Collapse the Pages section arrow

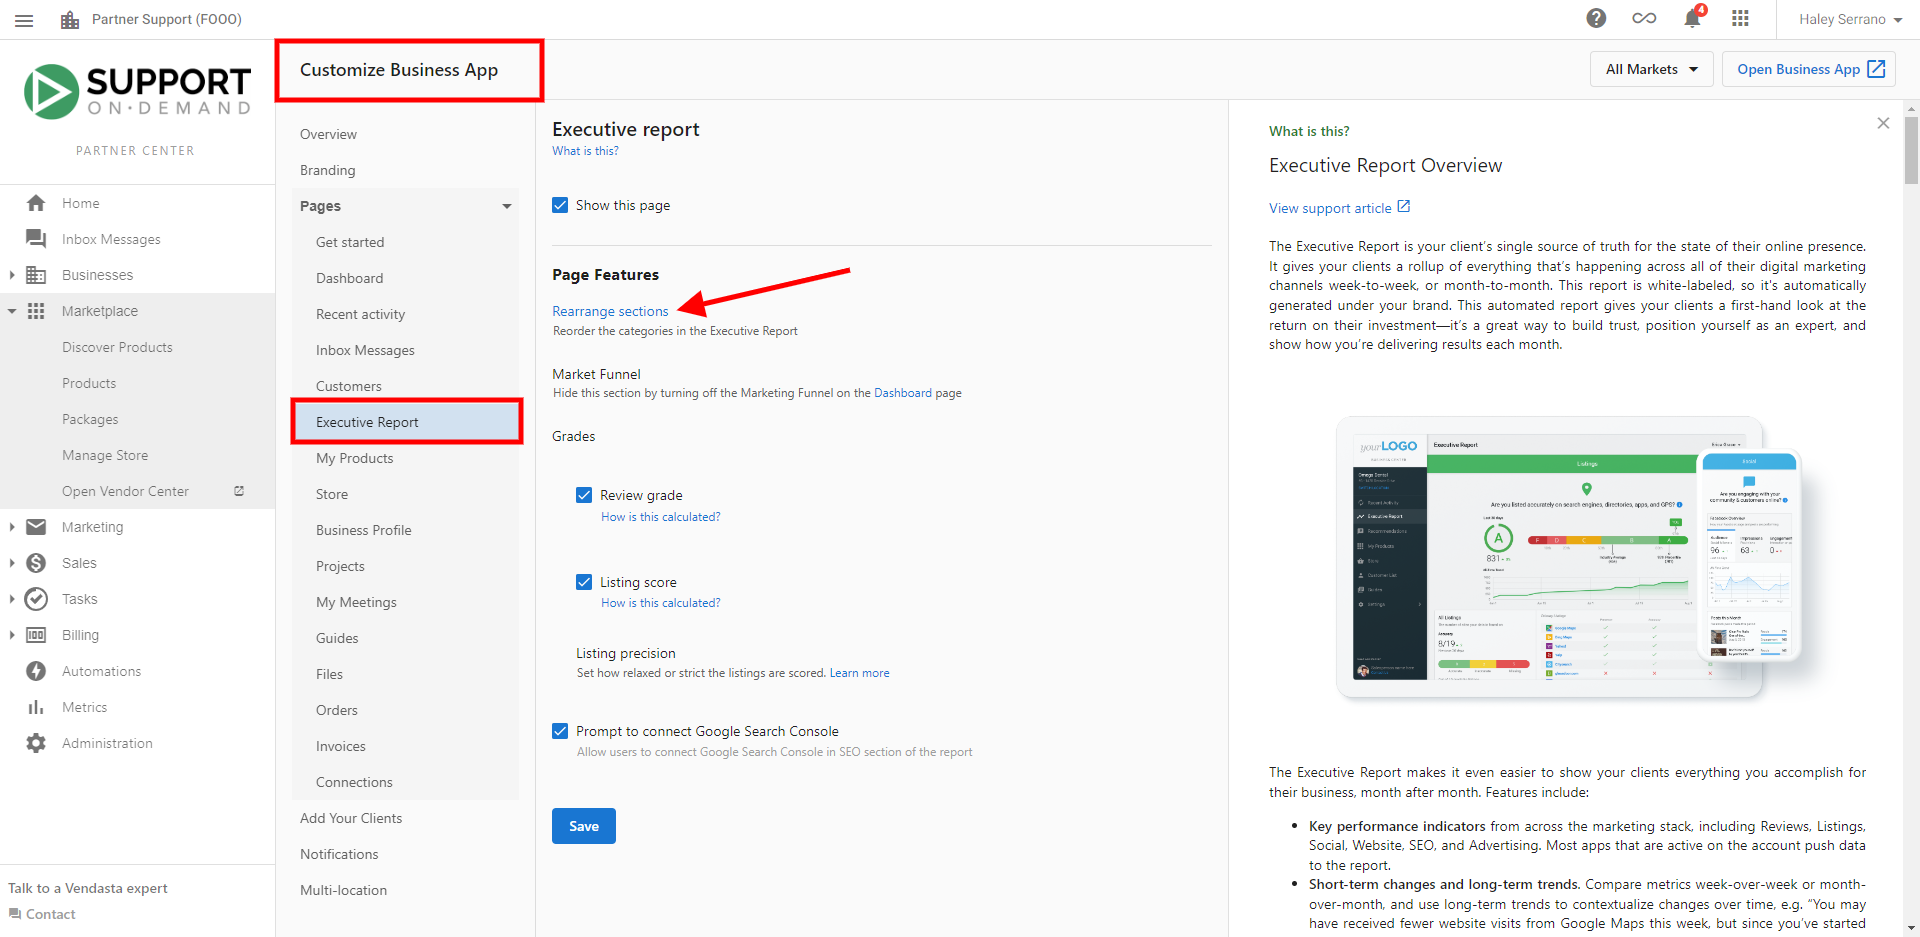click(507, 206)
